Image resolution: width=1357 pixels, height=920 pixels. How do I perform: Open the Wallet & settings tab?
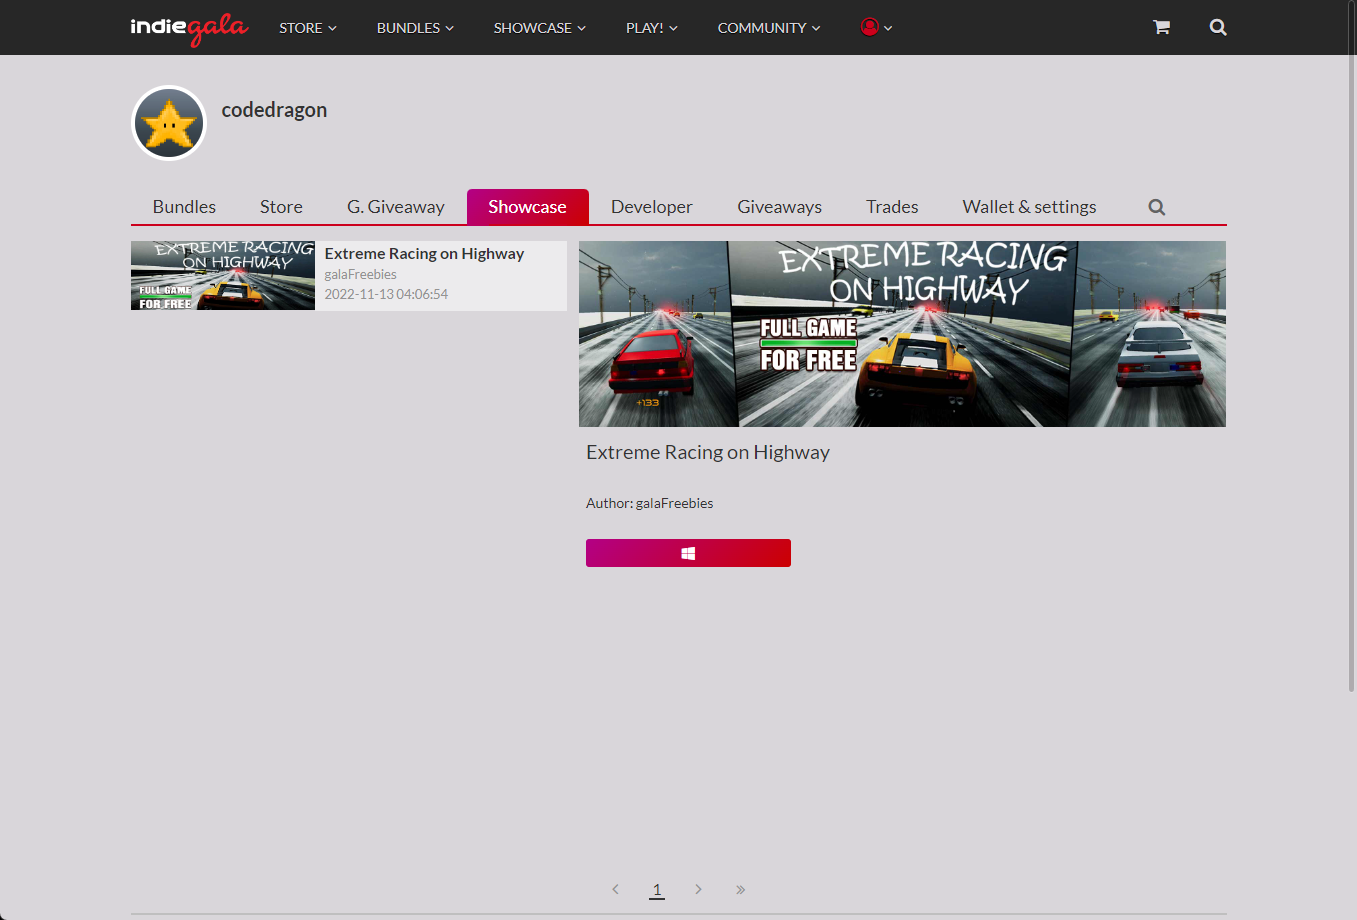coord(1029,207)
